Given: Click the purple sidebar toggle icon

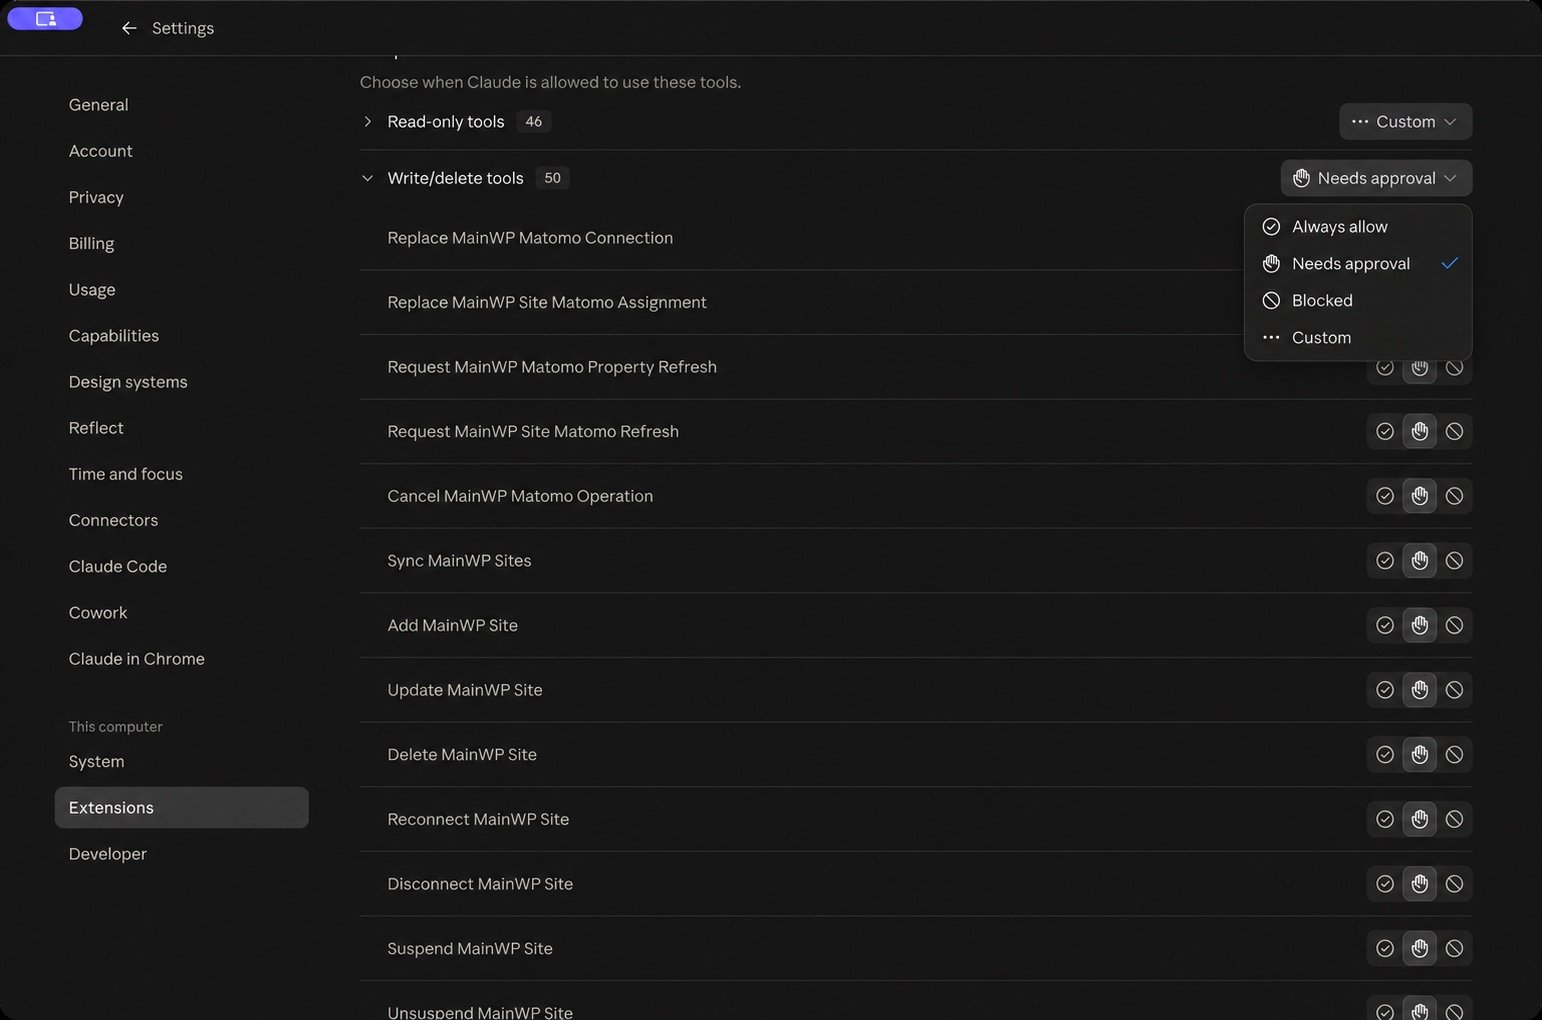Looking at the screenshot, I should tap(45, 18).
